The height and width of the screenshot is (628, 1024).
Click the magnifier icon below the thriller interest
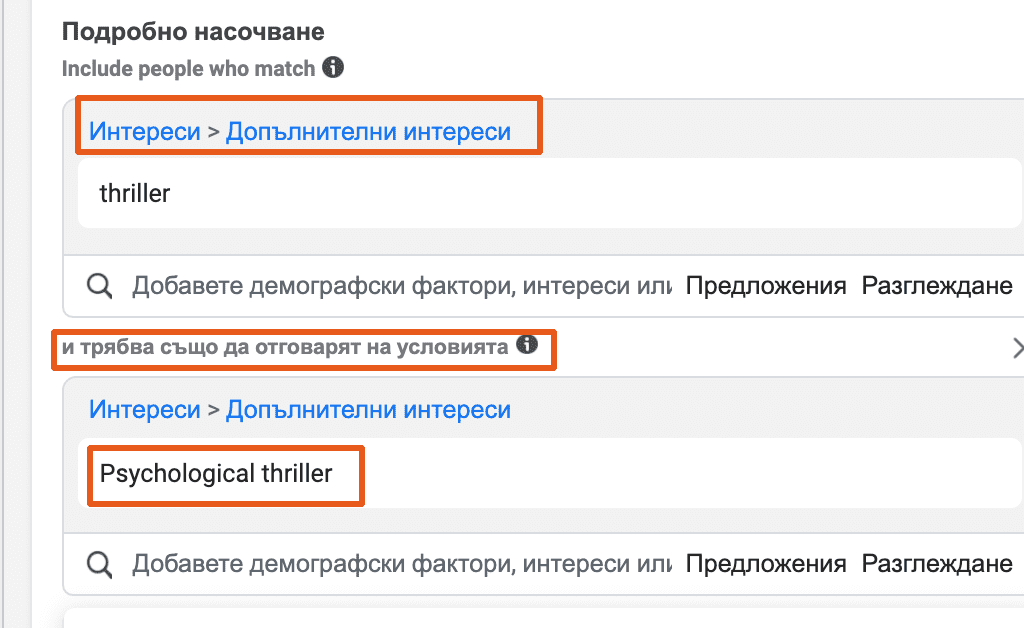(100, 287)
